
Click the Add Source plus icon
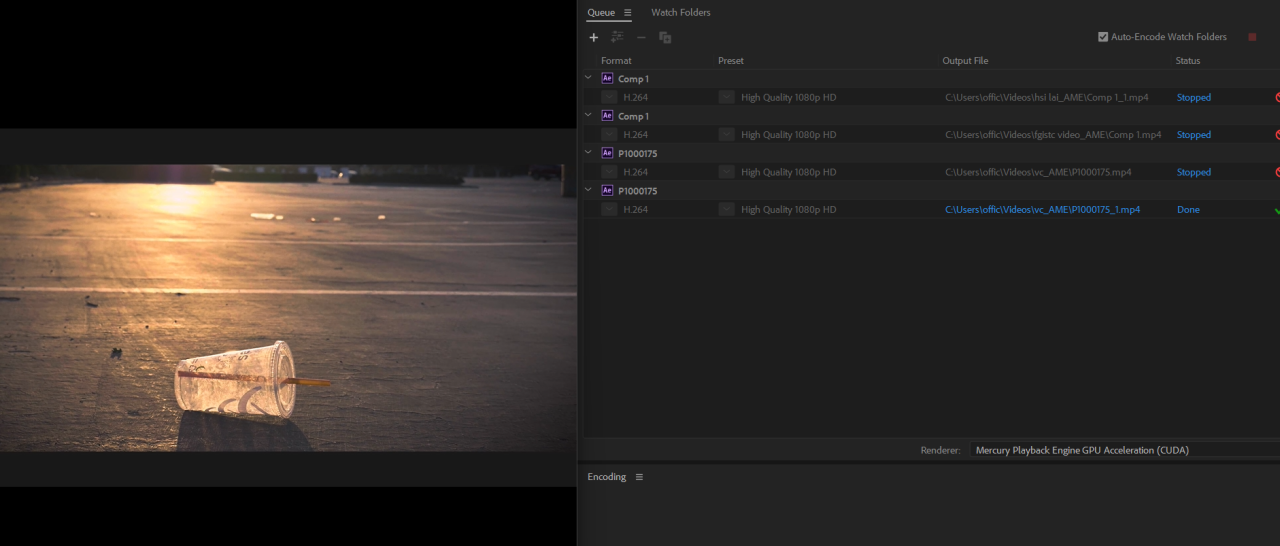(593, 37)
